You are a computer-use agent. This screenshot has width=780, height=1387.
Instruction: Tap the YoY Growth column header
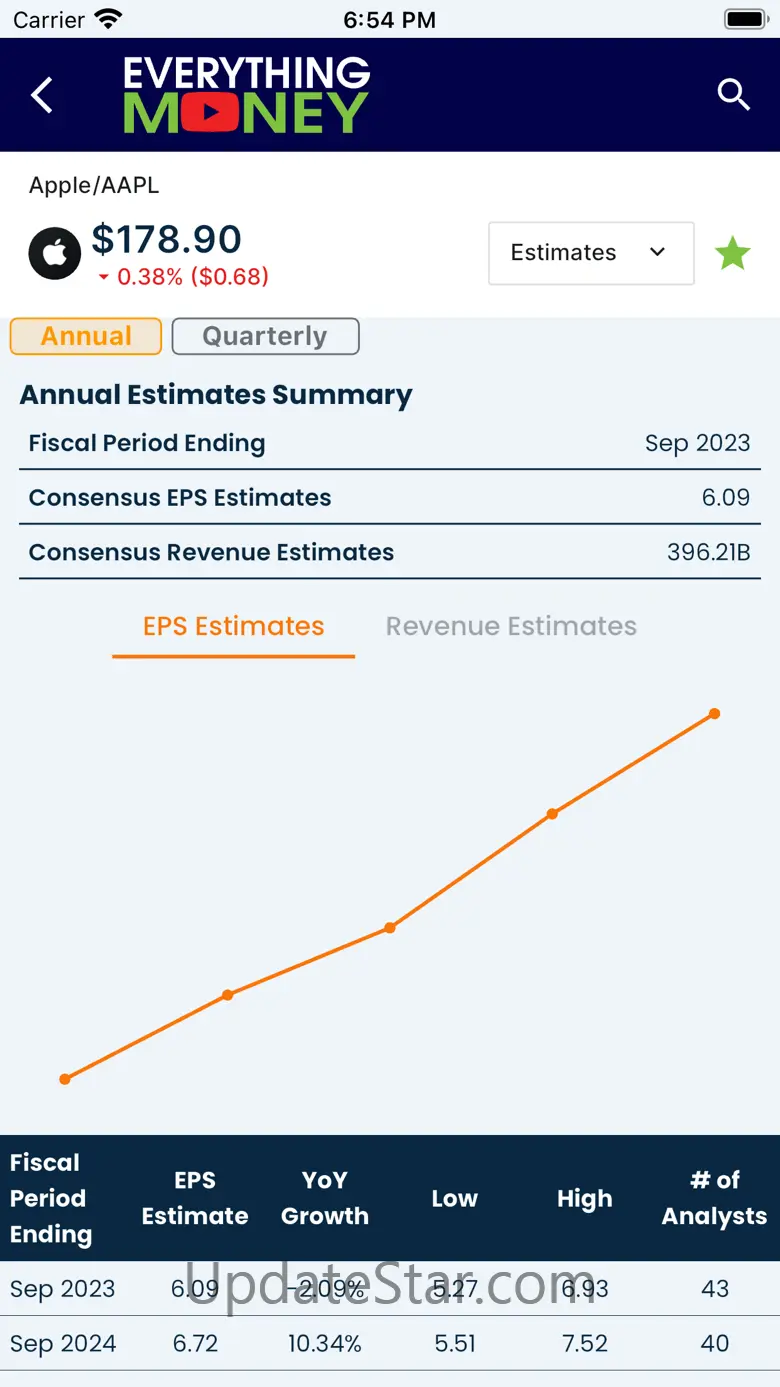(x=324, y=1198)
